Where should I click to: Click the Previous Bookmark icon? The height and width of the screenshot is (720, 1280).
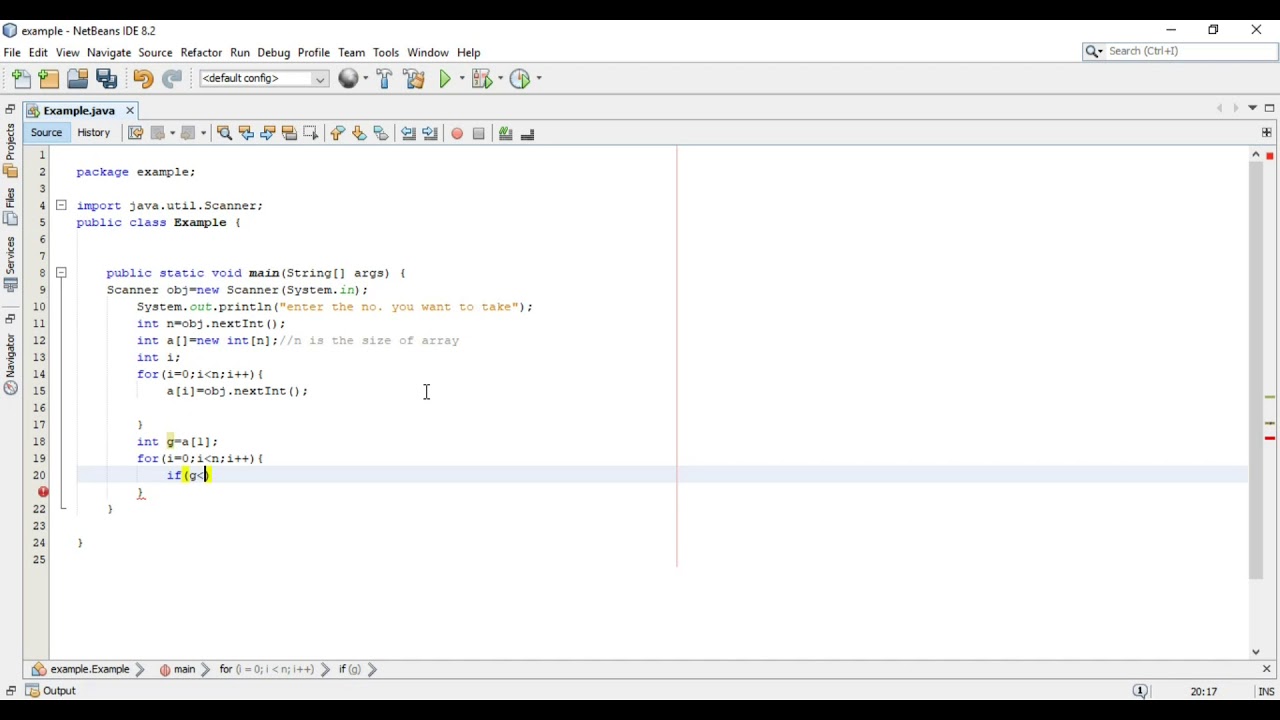coord(337,133)
